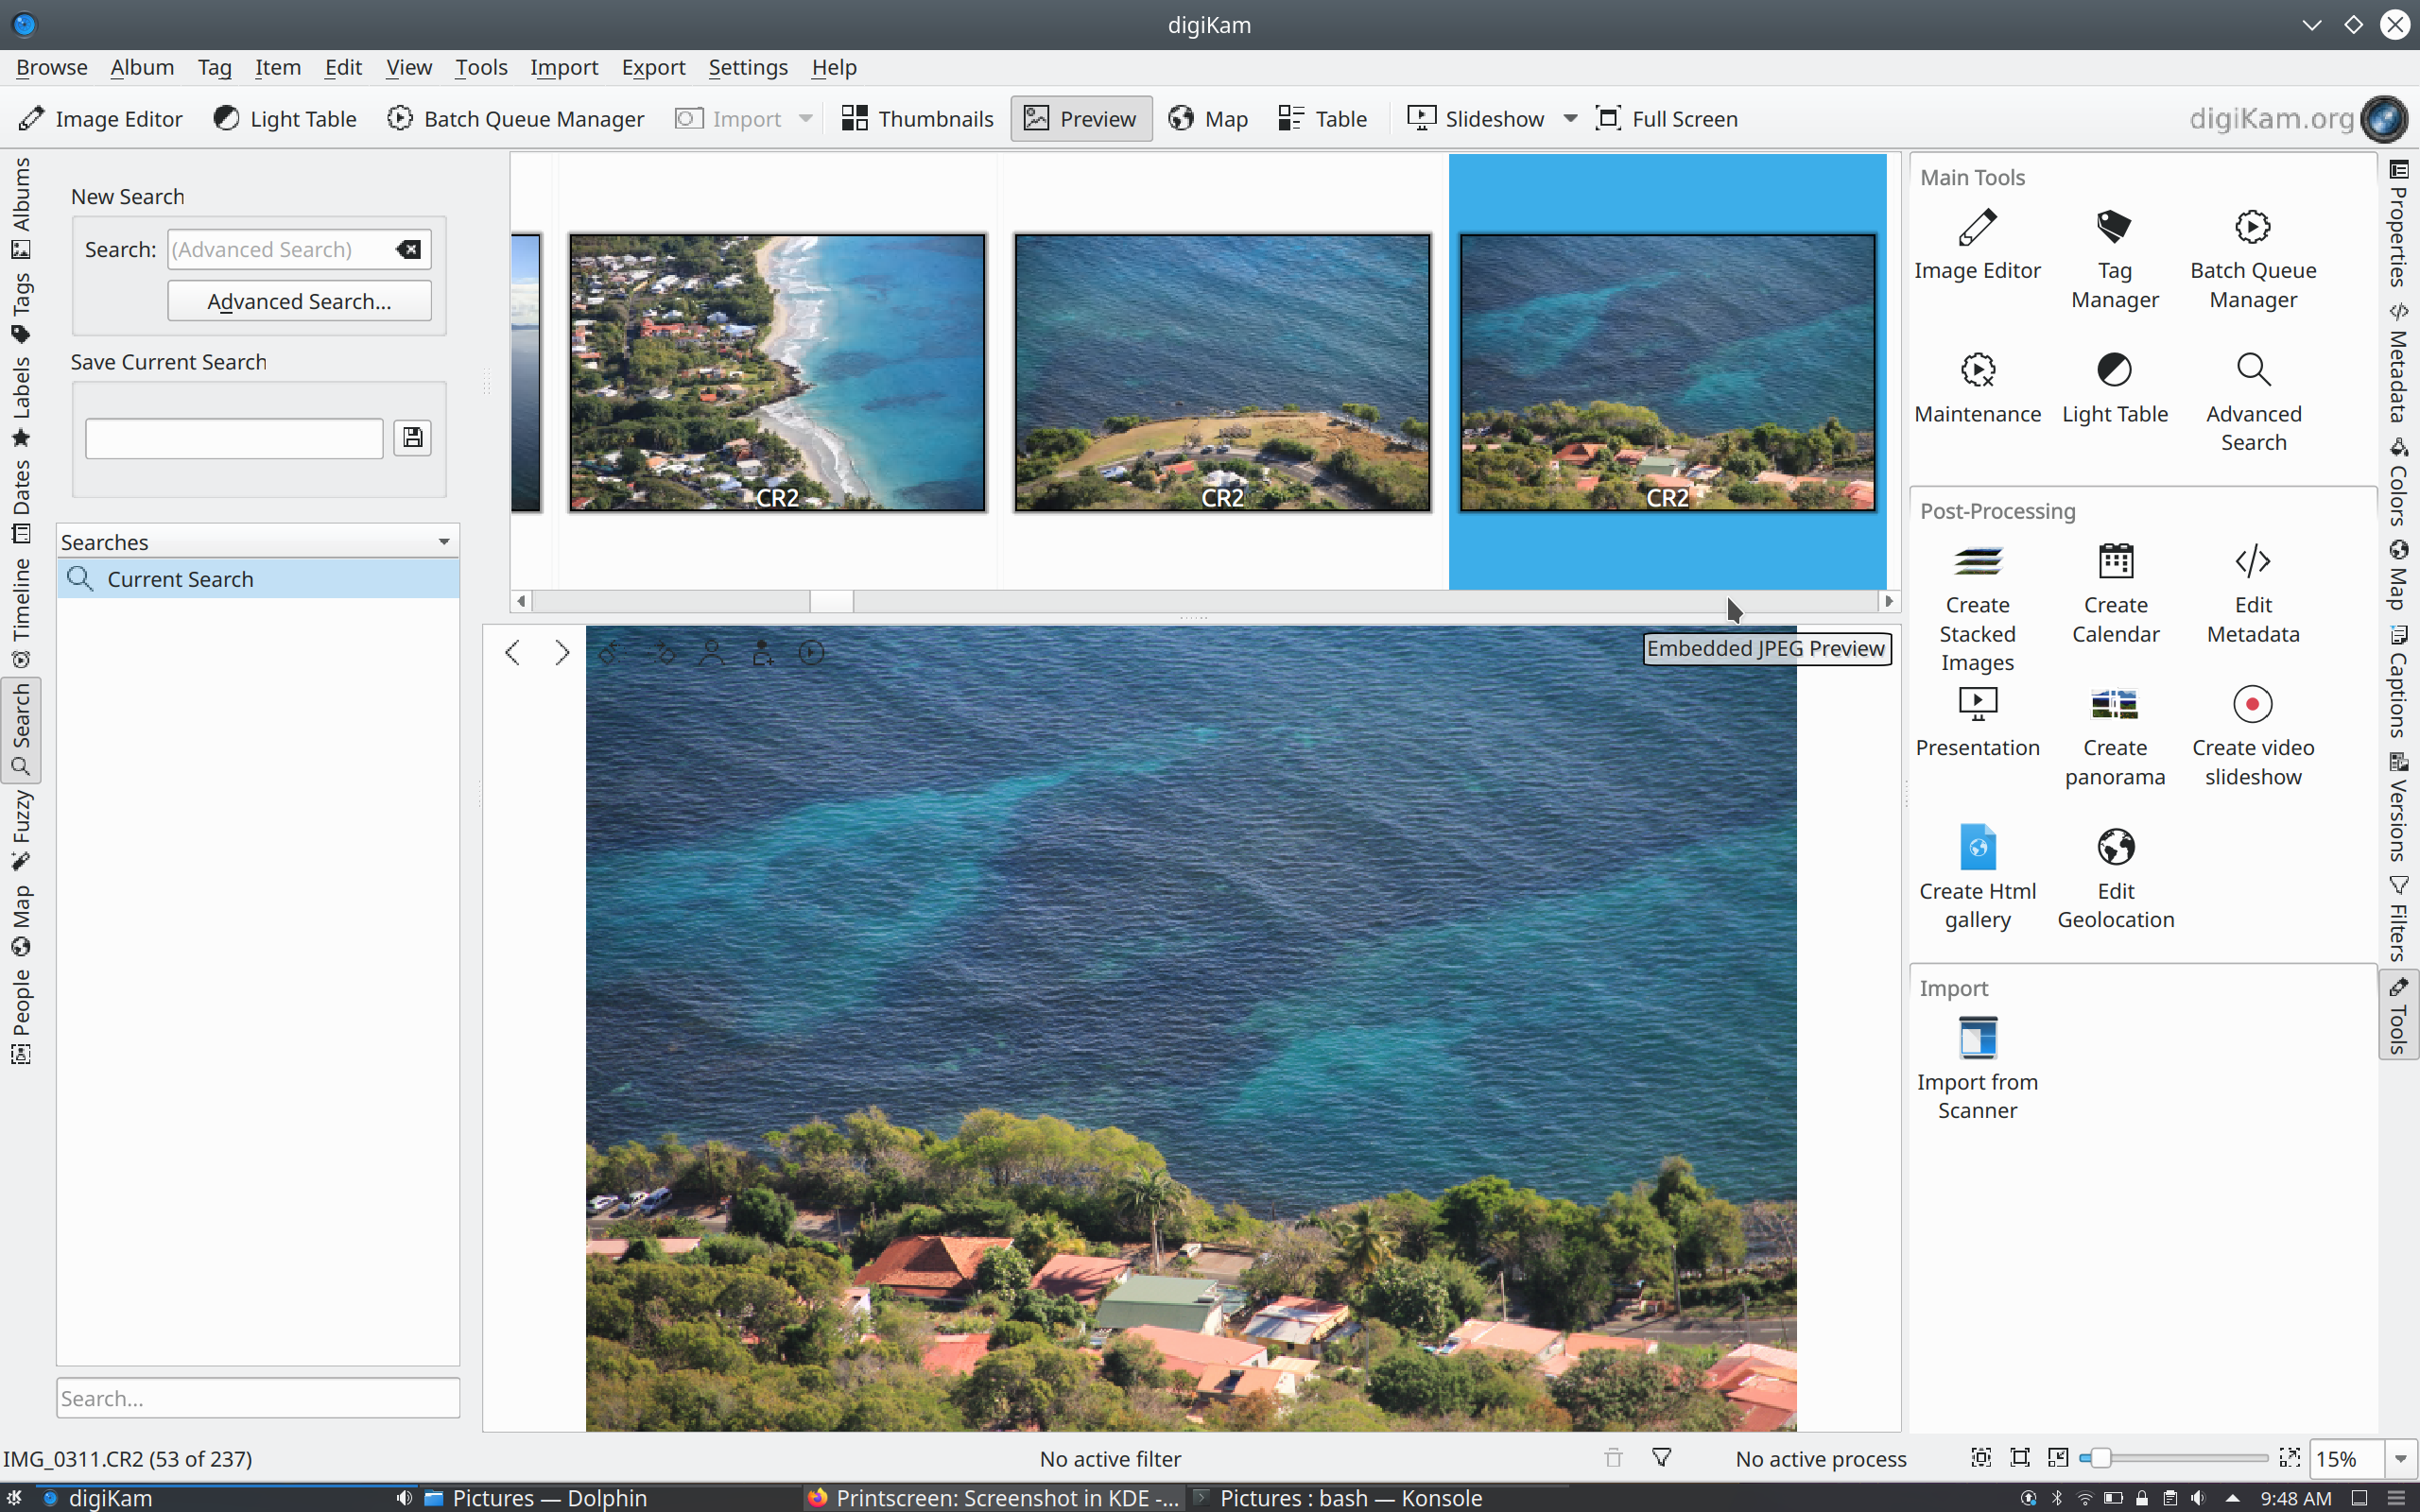Show face tags on the preview
Screen dimensions: 2420x1512
[x=712, y=653]
